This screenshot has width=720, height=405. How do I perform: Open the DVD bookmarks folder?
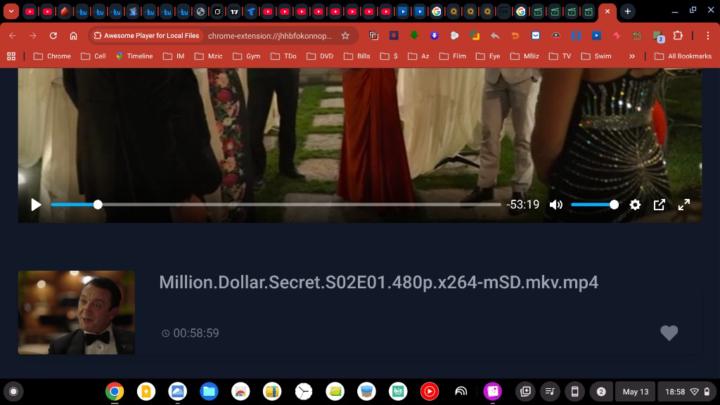[320, 56]
